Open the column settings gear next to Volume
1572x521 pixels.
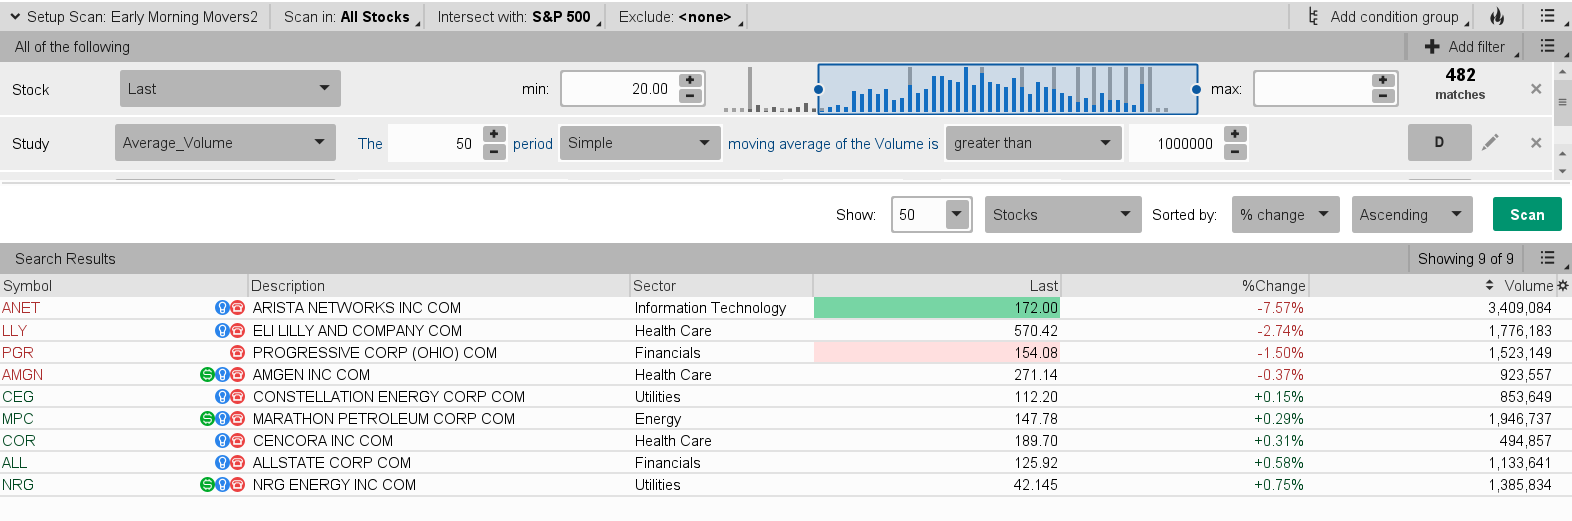(1563, 286)
